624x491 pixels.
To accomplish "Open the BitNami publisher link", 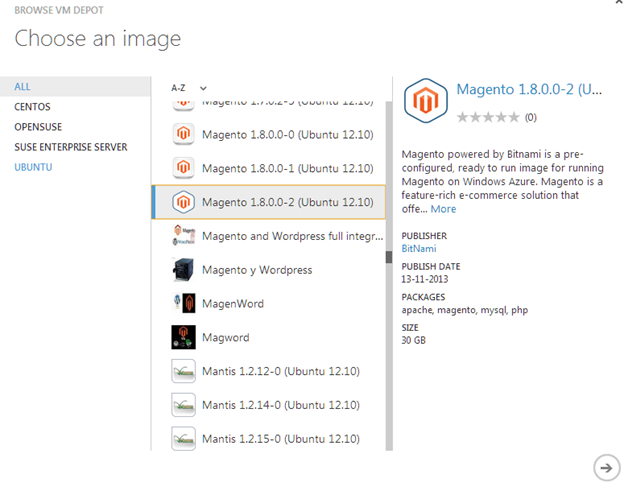I will coord(419,247).
